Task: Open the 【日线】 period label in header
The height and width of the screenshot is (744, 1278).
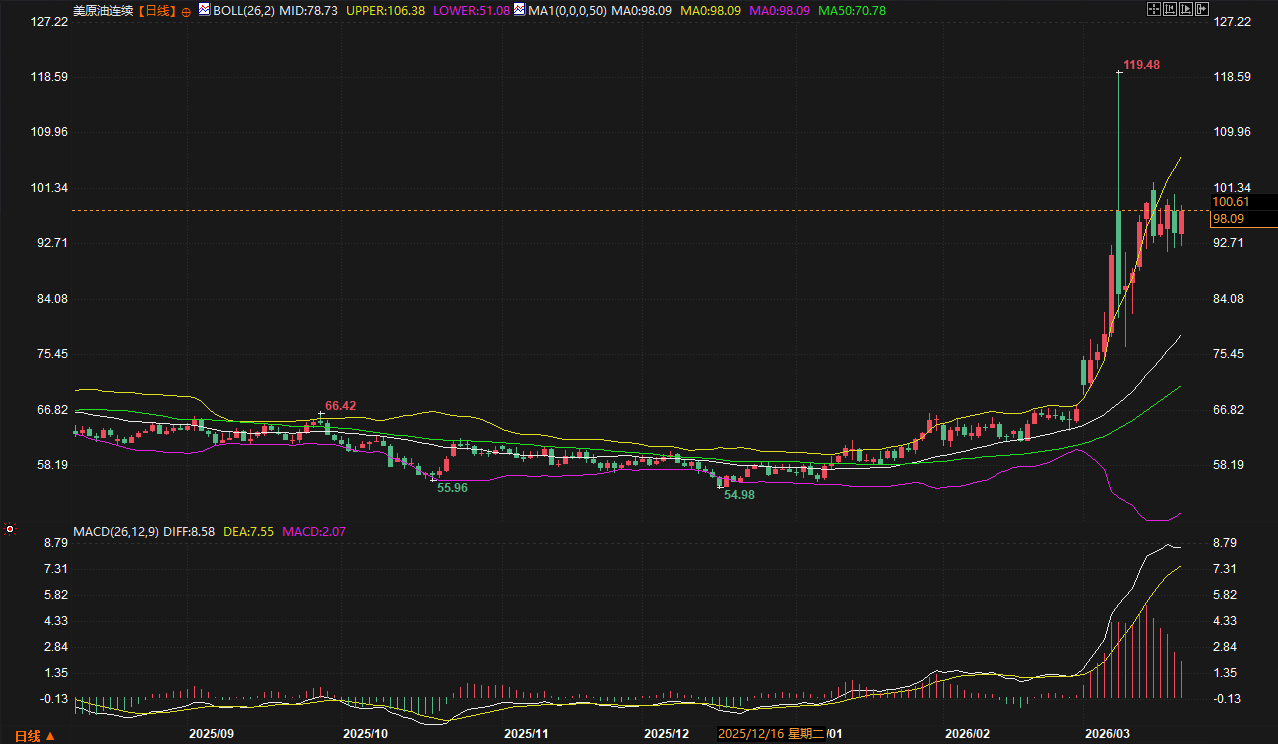Action: pyautogui.click(x=154, y=11)
